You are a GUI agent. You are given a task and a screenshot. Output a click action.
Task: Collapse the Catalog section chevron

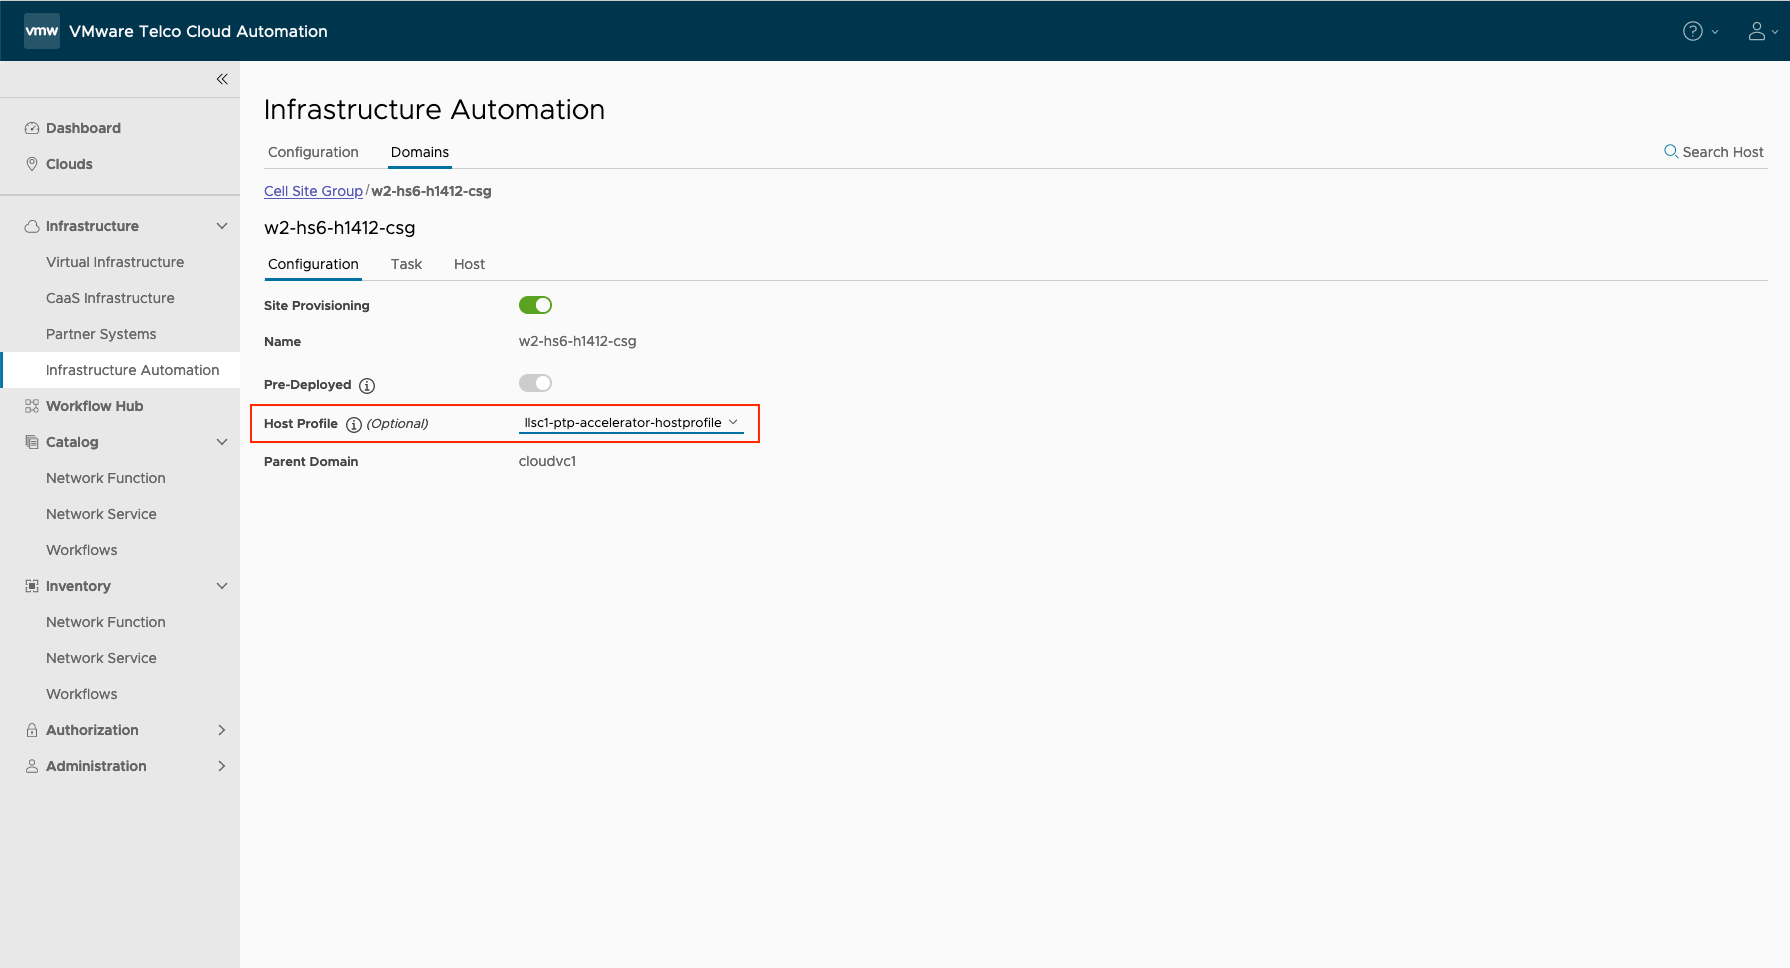pyautogui.click(x=222, y=442)
